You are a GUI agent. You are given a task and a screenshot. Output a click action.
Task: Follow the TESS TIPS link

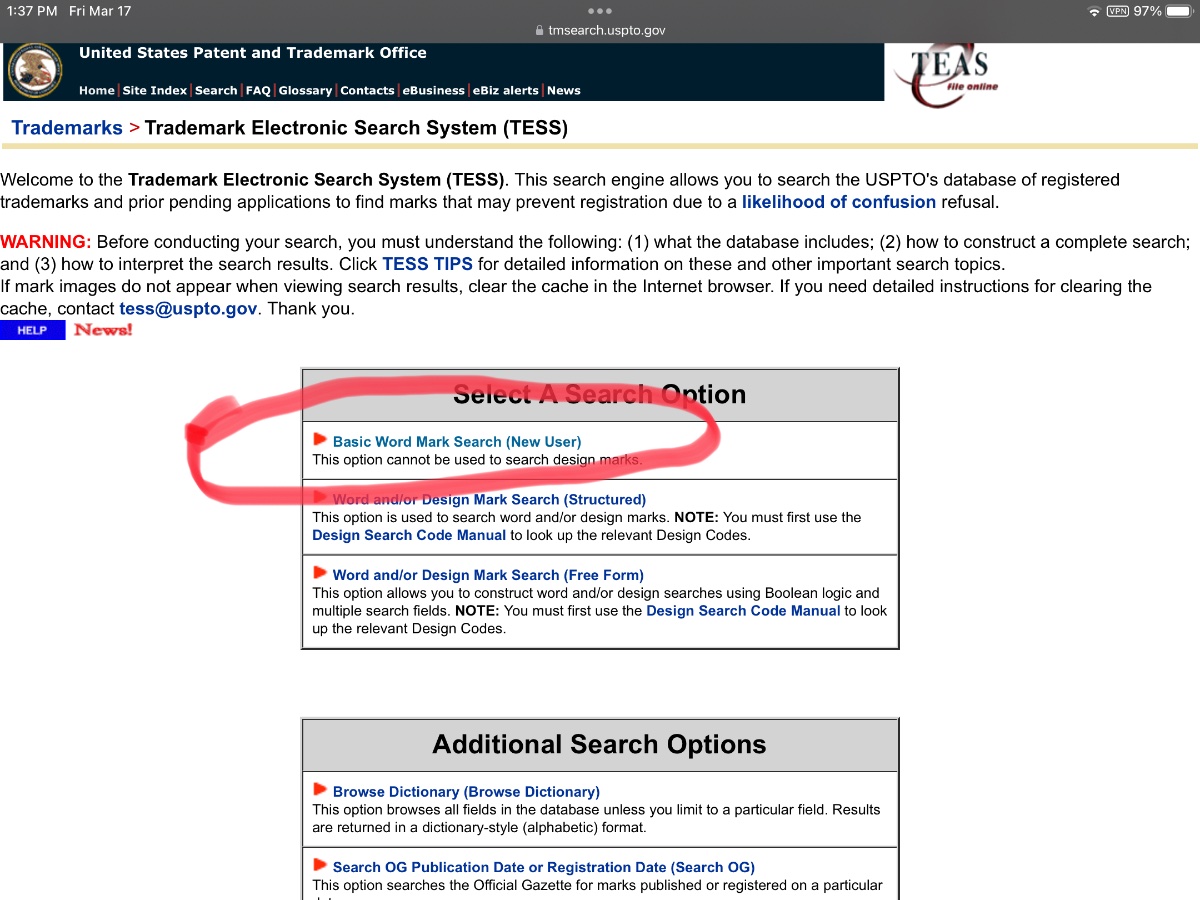(427, 264)
